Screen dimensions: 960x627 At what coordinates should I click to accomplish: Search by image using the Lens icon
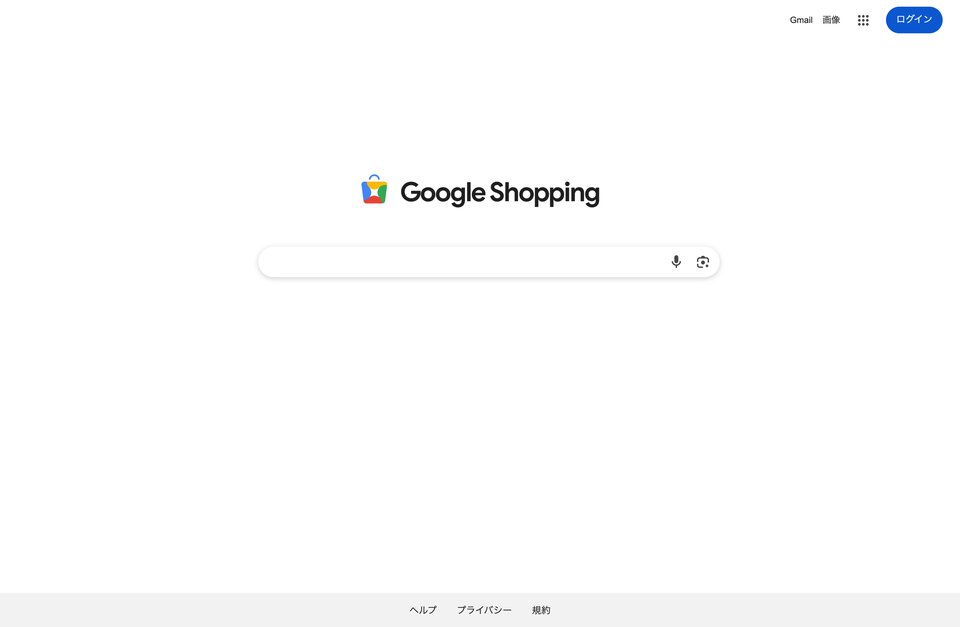point(703,261)
